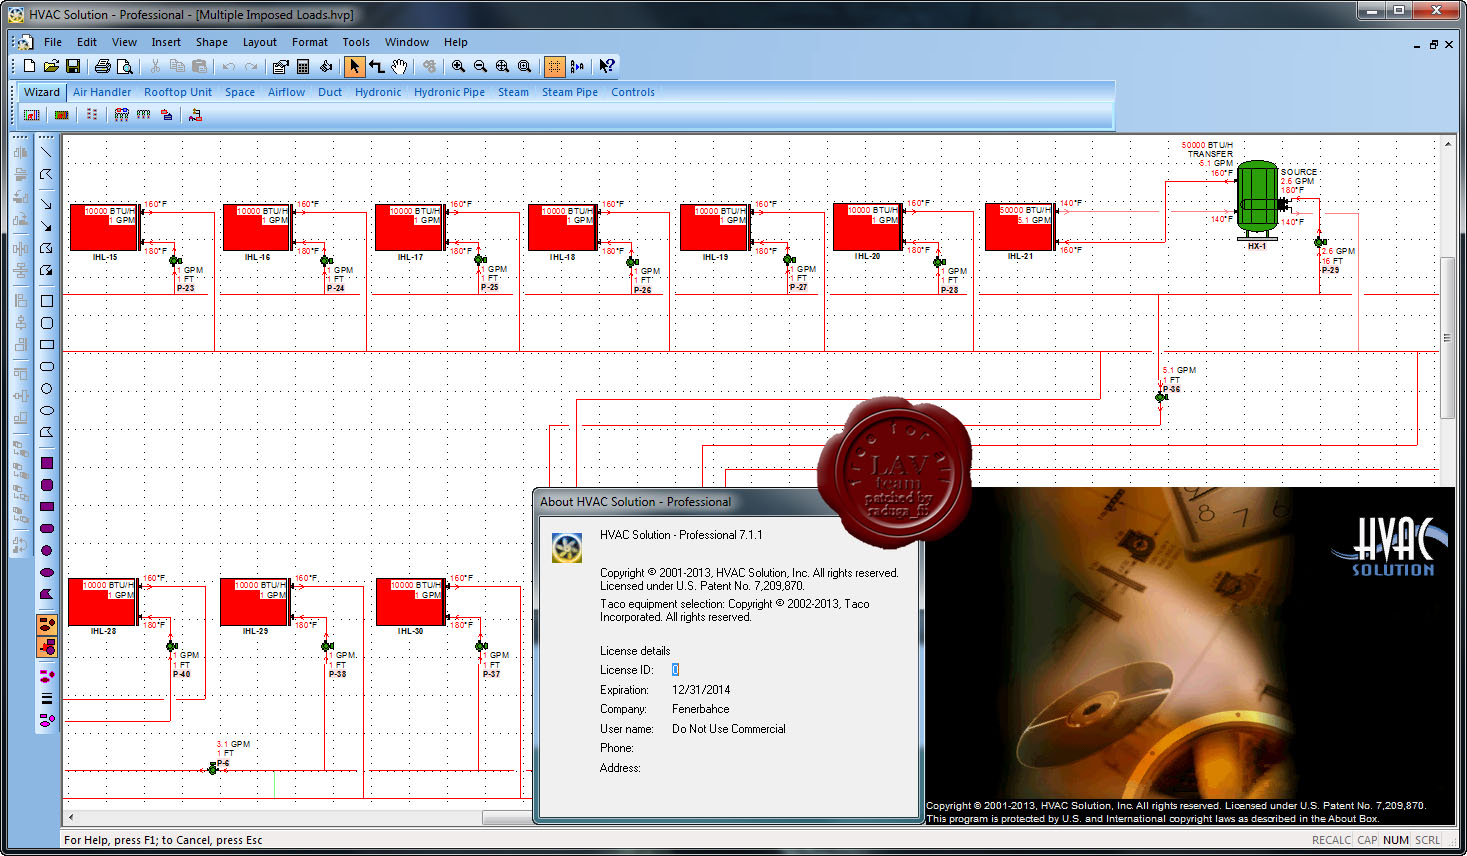Screen dimensions: 1467x856
Task: Open the Insert menu
Action: tap(166, 42)
